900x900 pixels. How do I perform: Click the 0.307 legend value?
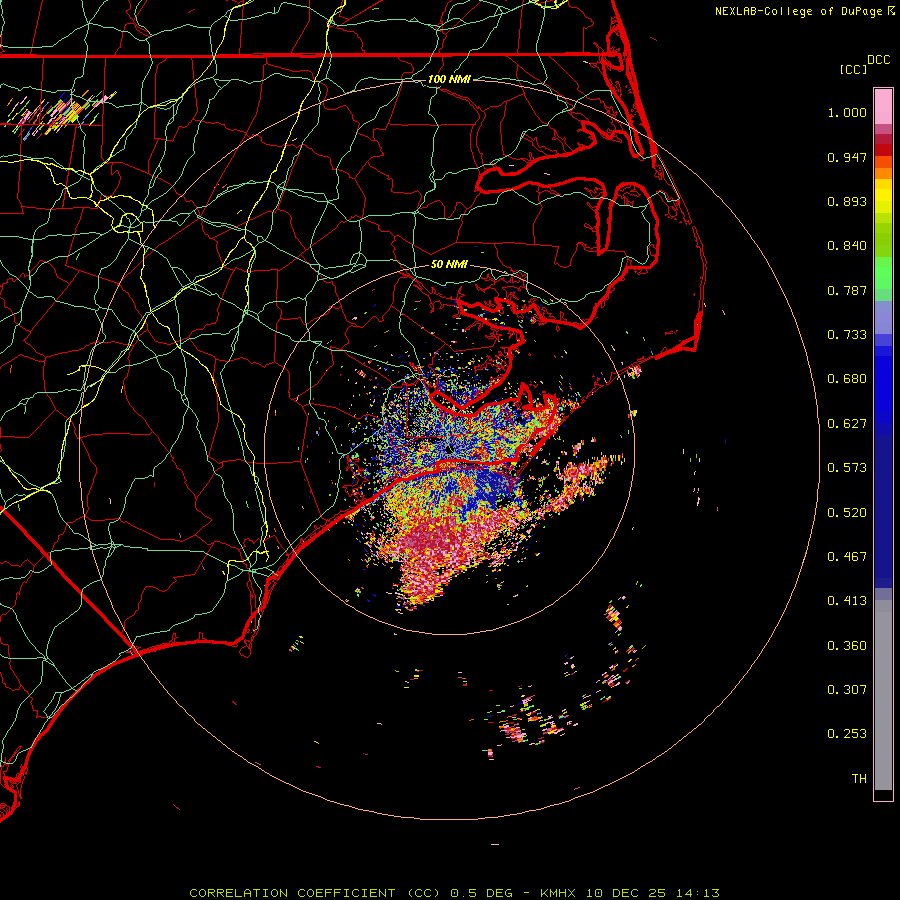[x=847, y=690]
